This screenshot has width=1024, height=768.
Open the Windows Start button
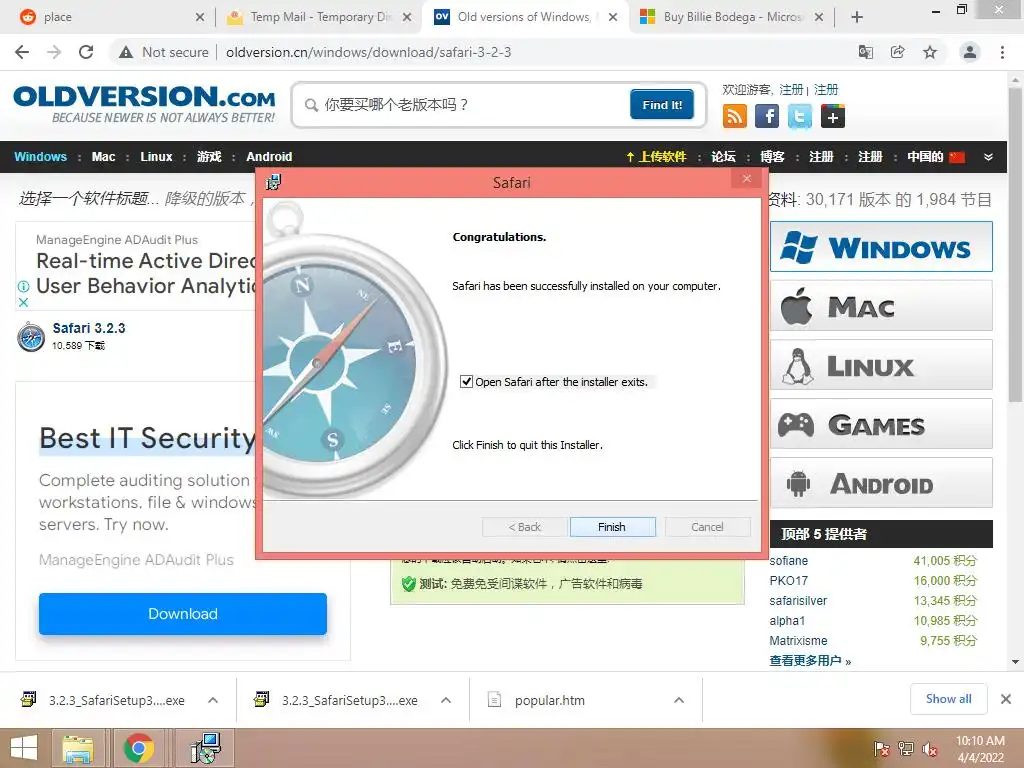coord(24,748)
